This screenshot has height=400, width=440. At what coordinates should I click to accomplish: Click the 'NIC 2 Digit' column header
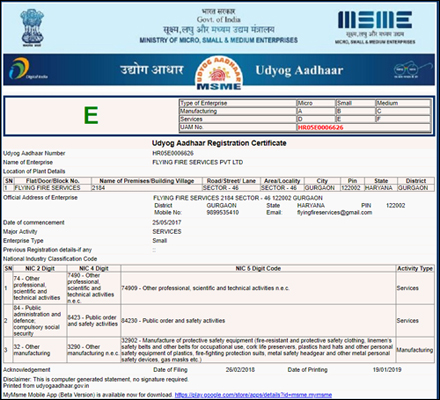(x=40, y=268)
